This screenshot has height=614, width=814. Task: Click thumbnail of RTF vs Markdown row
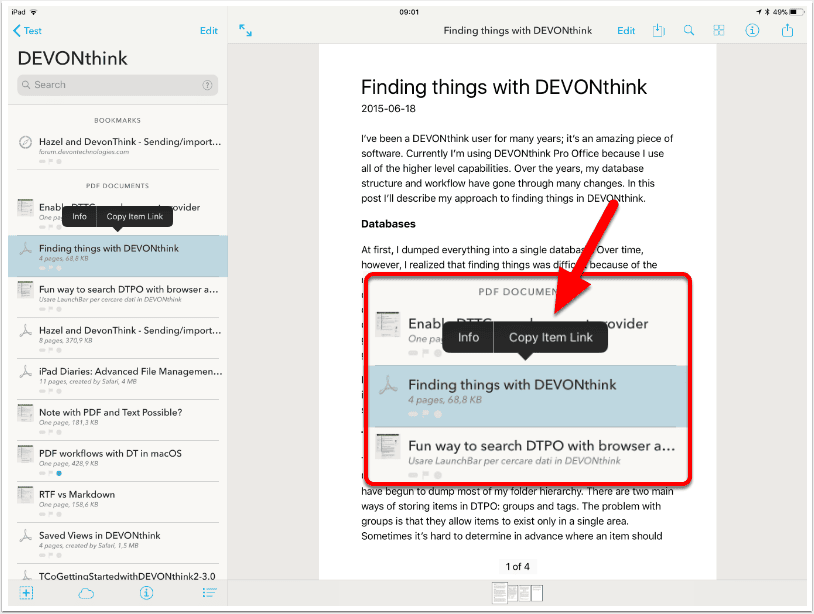[x=25, y=495]
